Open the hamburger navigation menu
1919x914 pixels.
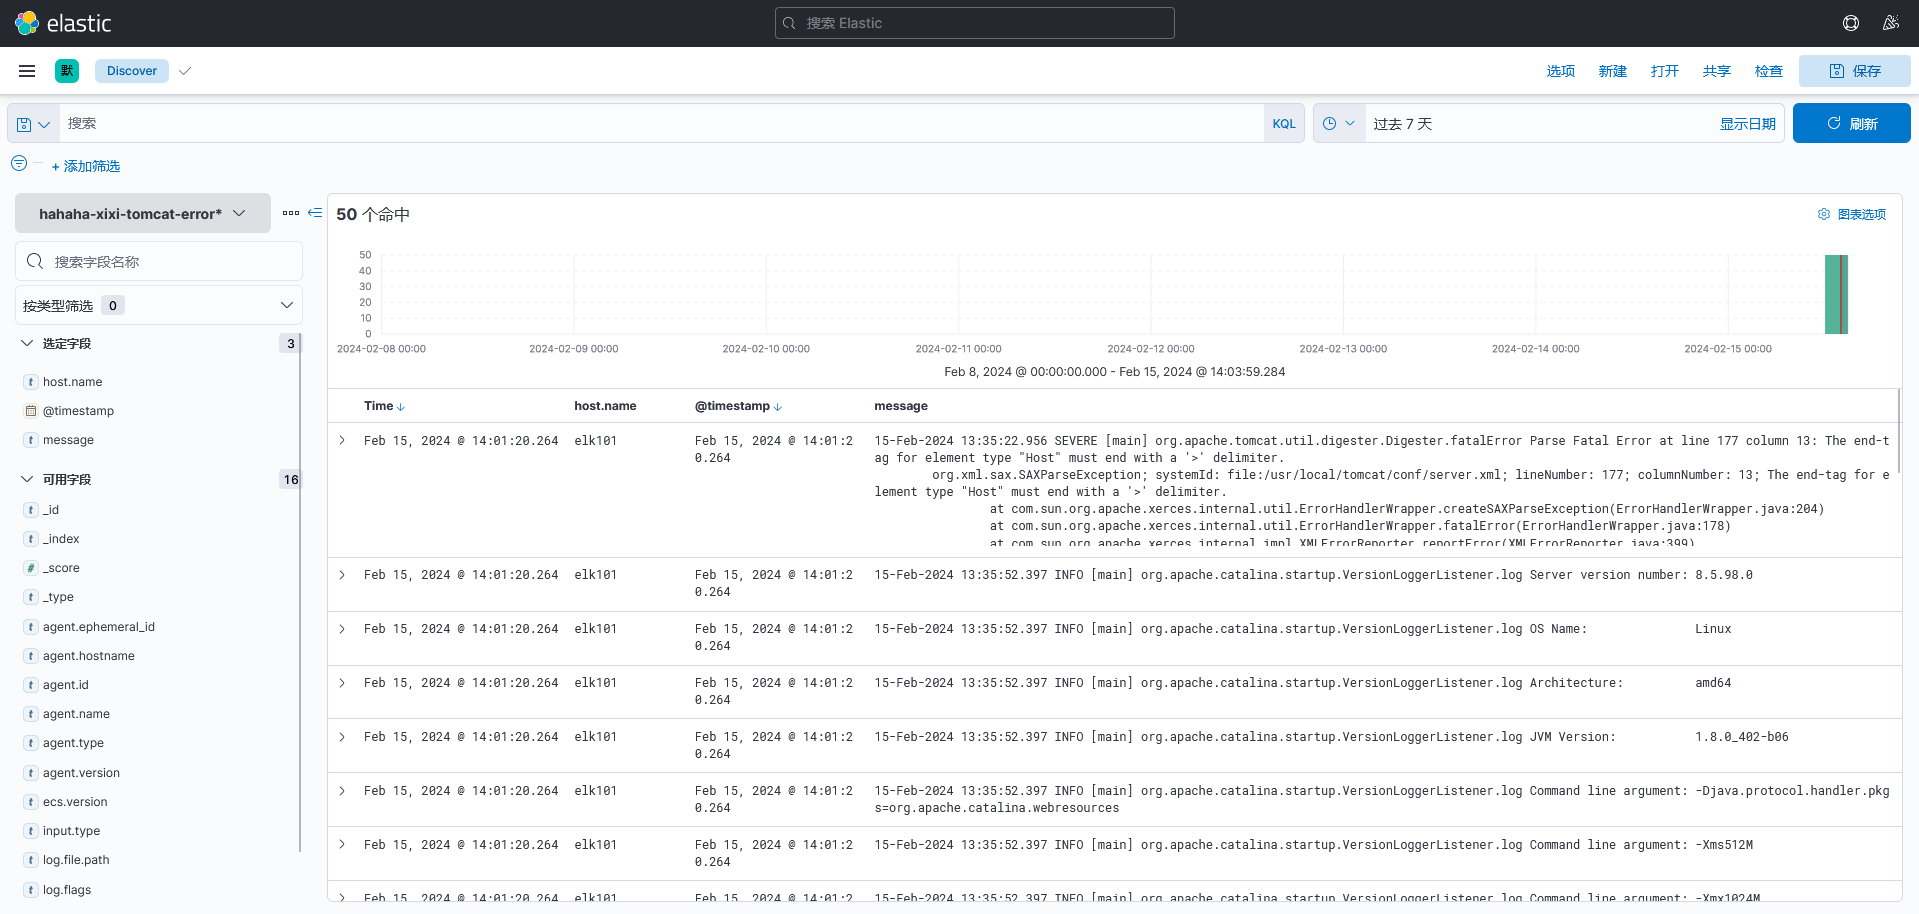click(27, 71)
